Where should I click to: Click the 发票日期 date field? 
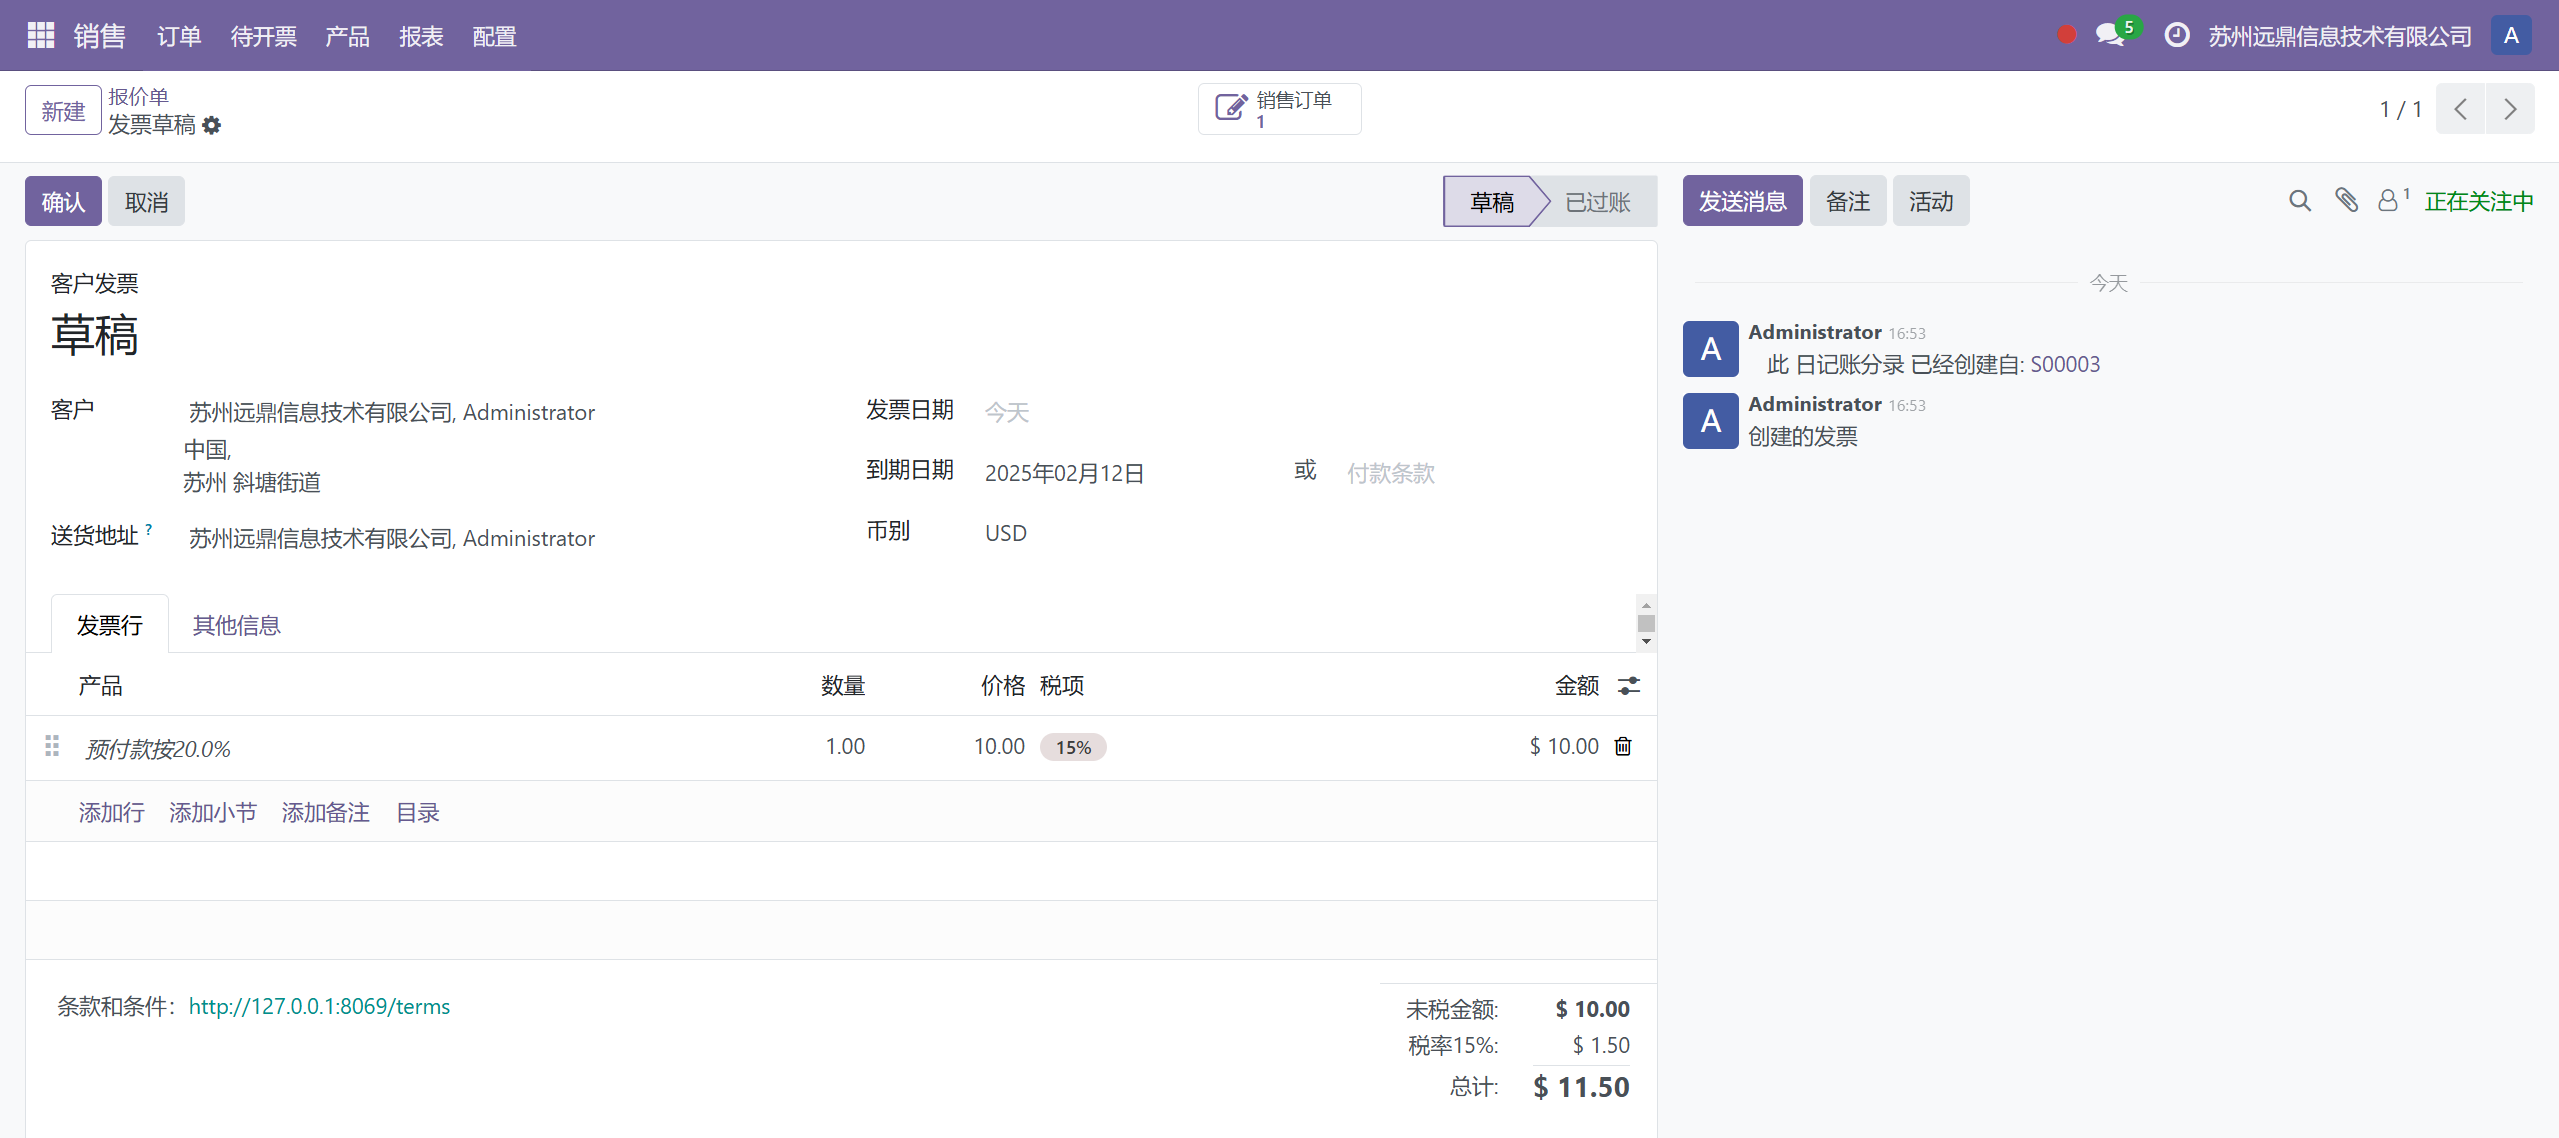click(x=1007, y=412)
